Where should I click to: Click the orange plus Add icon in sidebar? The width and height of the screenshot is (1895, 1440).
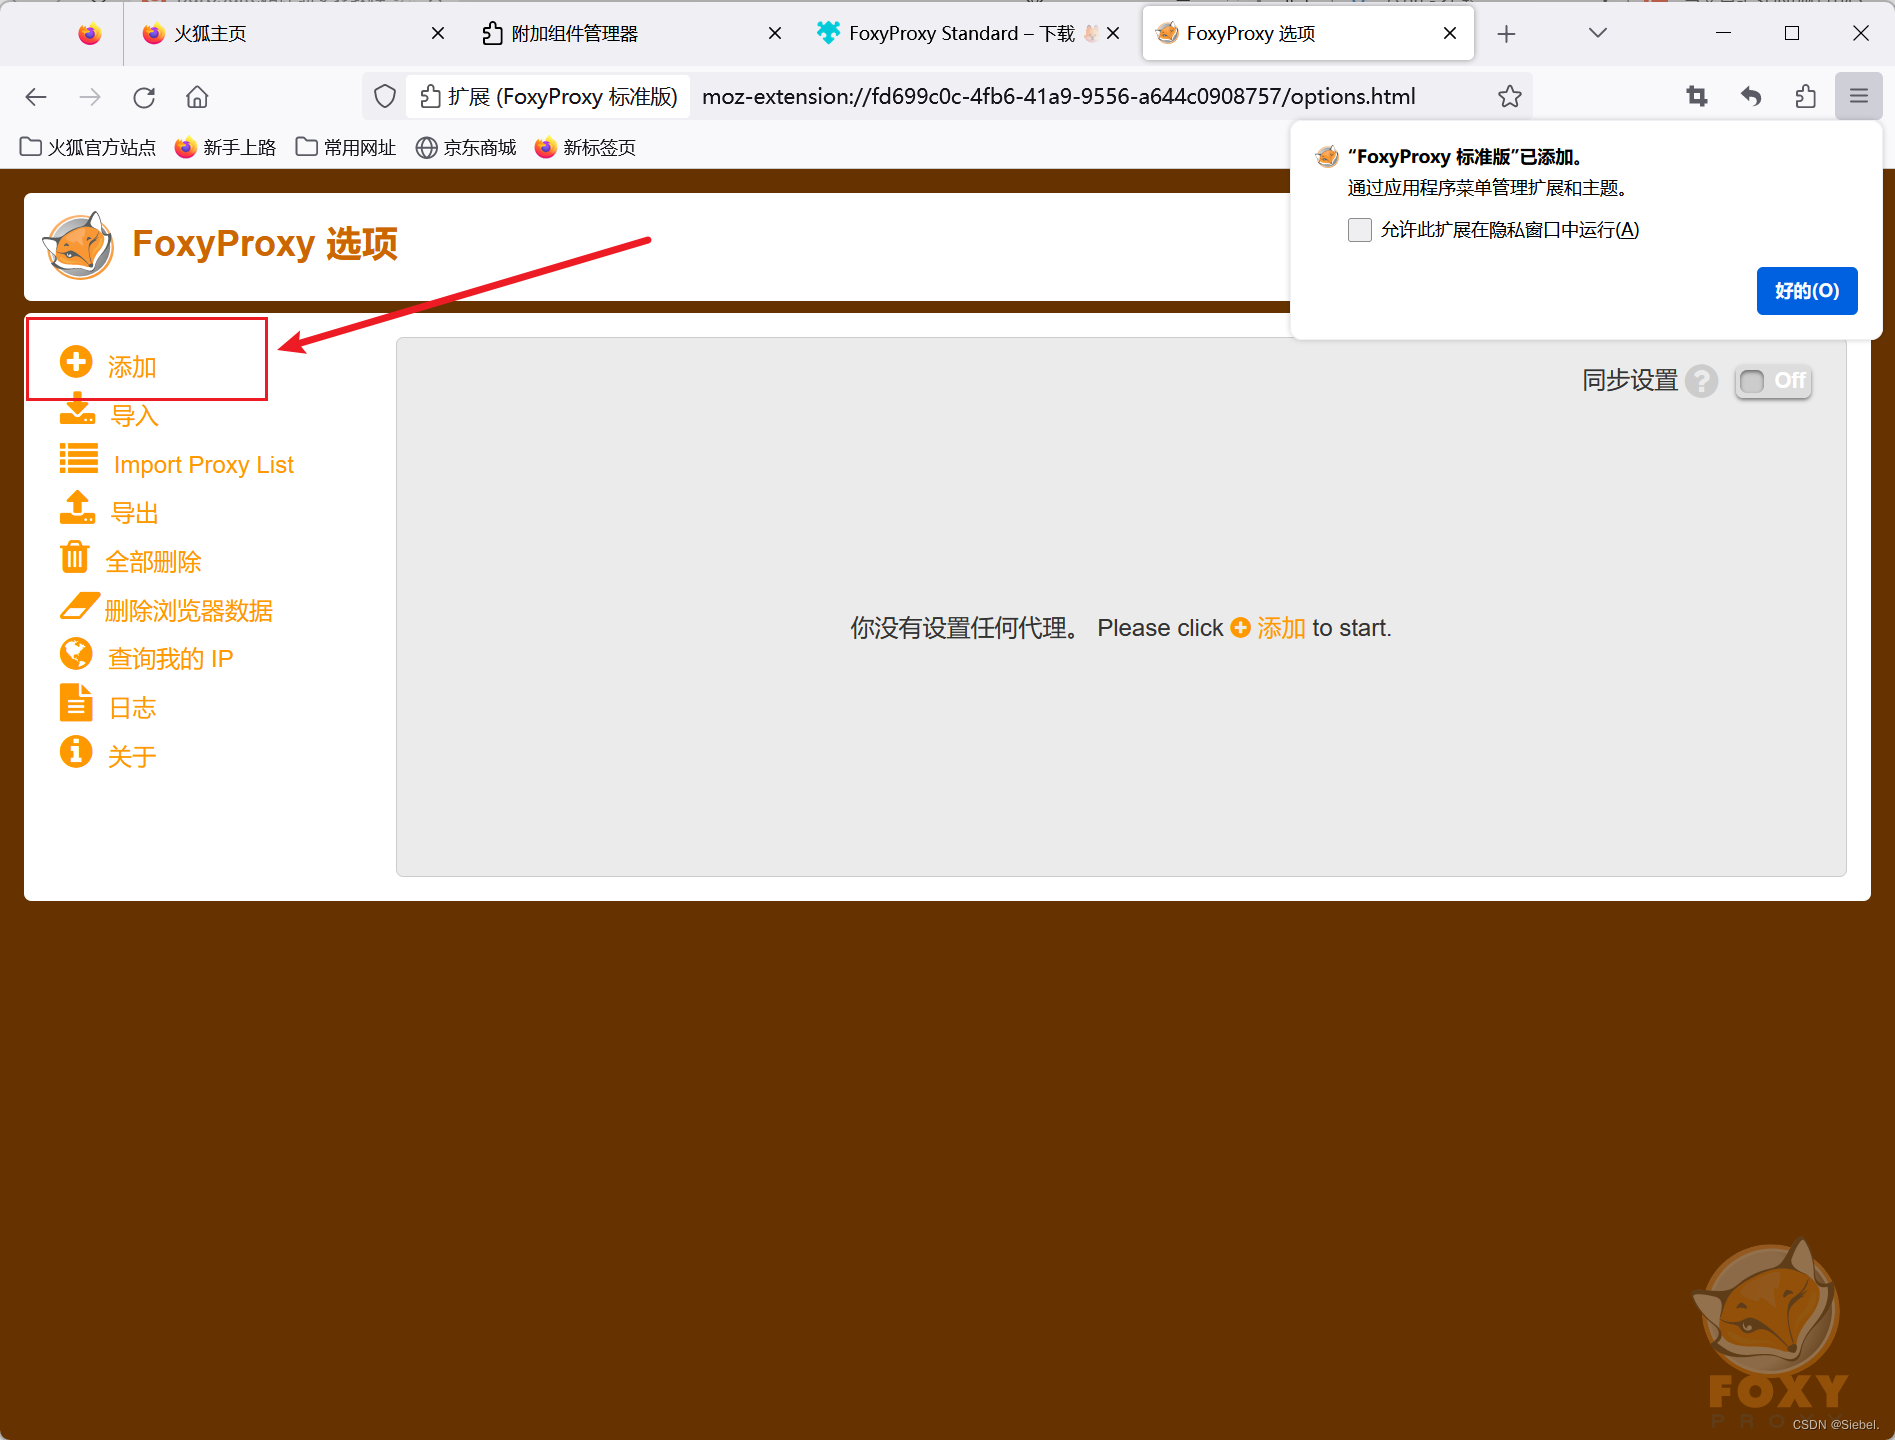(76, 362)
